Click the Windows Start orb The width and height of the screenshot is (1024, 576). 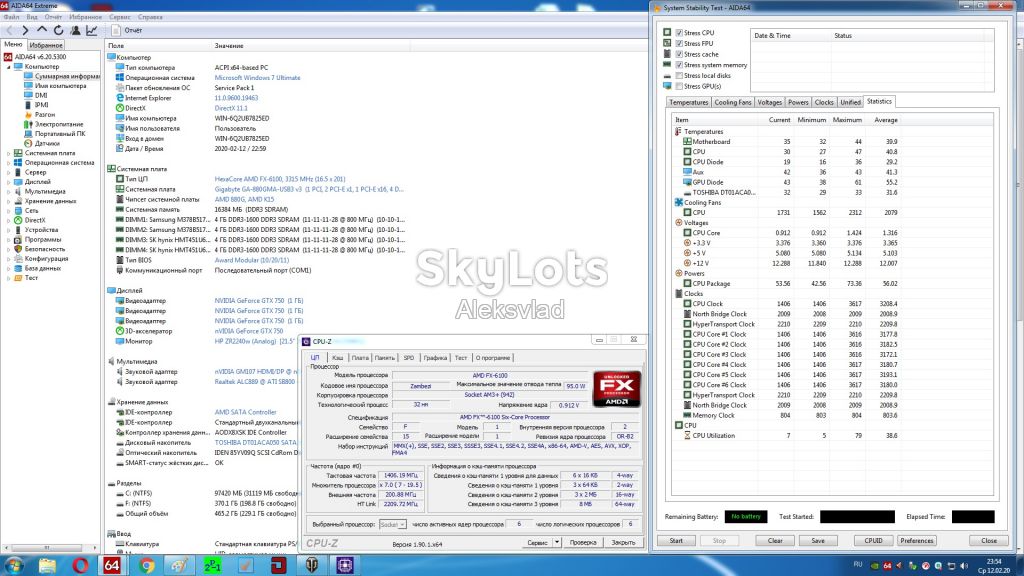[x=14, y=565]
